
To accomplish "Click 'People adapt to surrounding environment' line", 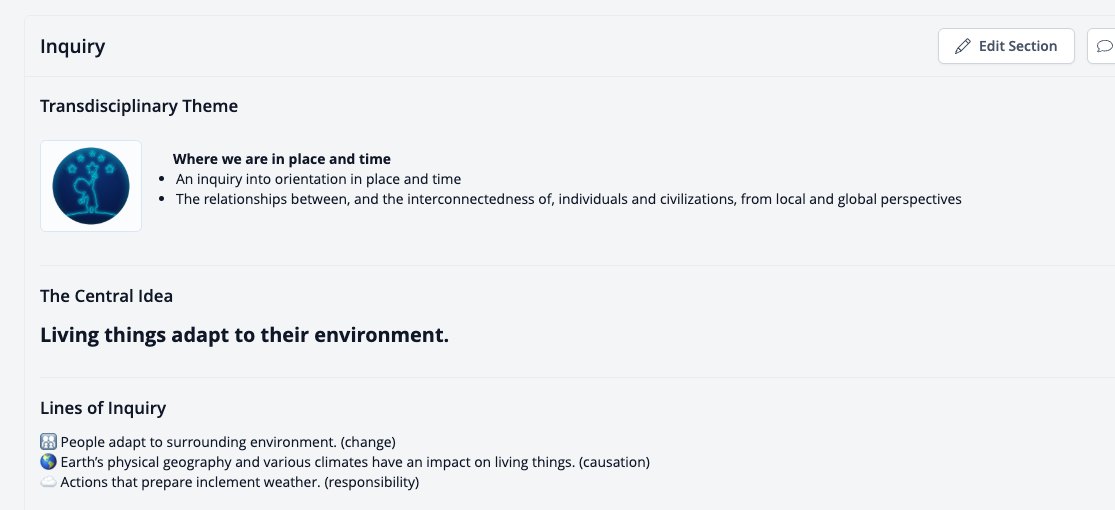I will click(228, 442).
